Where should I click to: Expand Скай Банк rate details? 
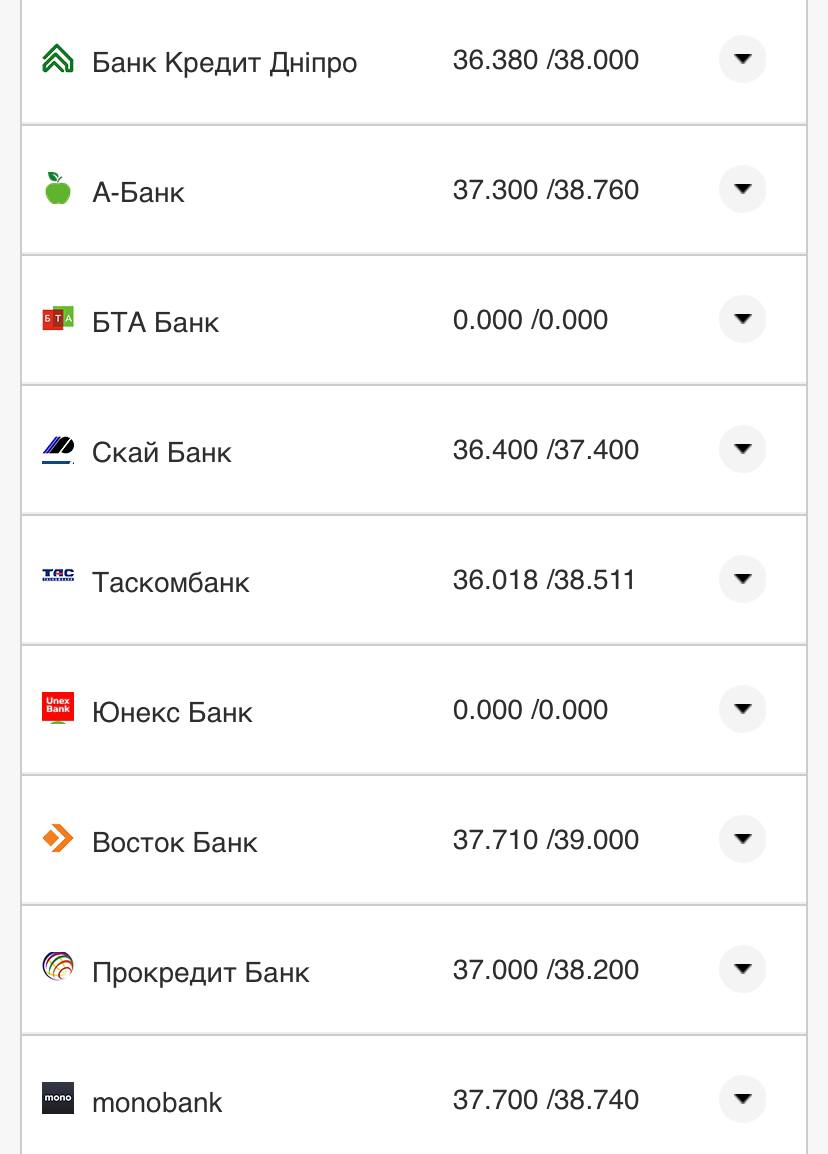[742, 449]
